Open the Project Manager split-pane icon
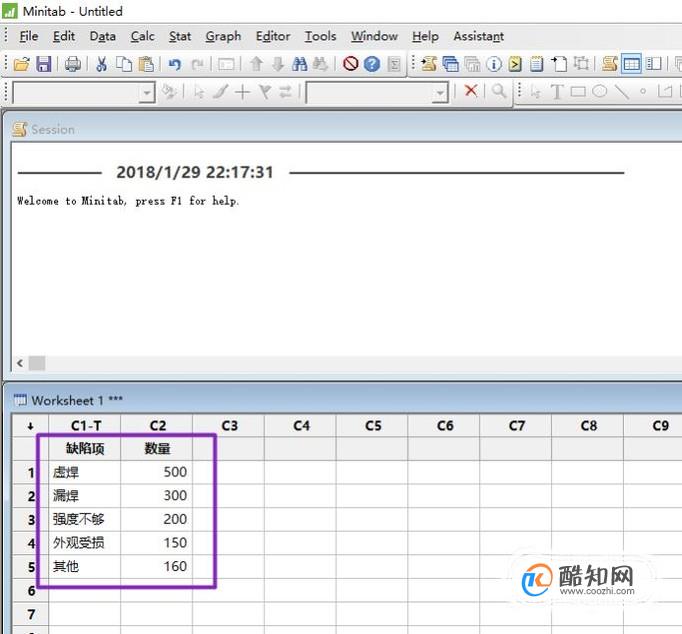 click(653, 64)
